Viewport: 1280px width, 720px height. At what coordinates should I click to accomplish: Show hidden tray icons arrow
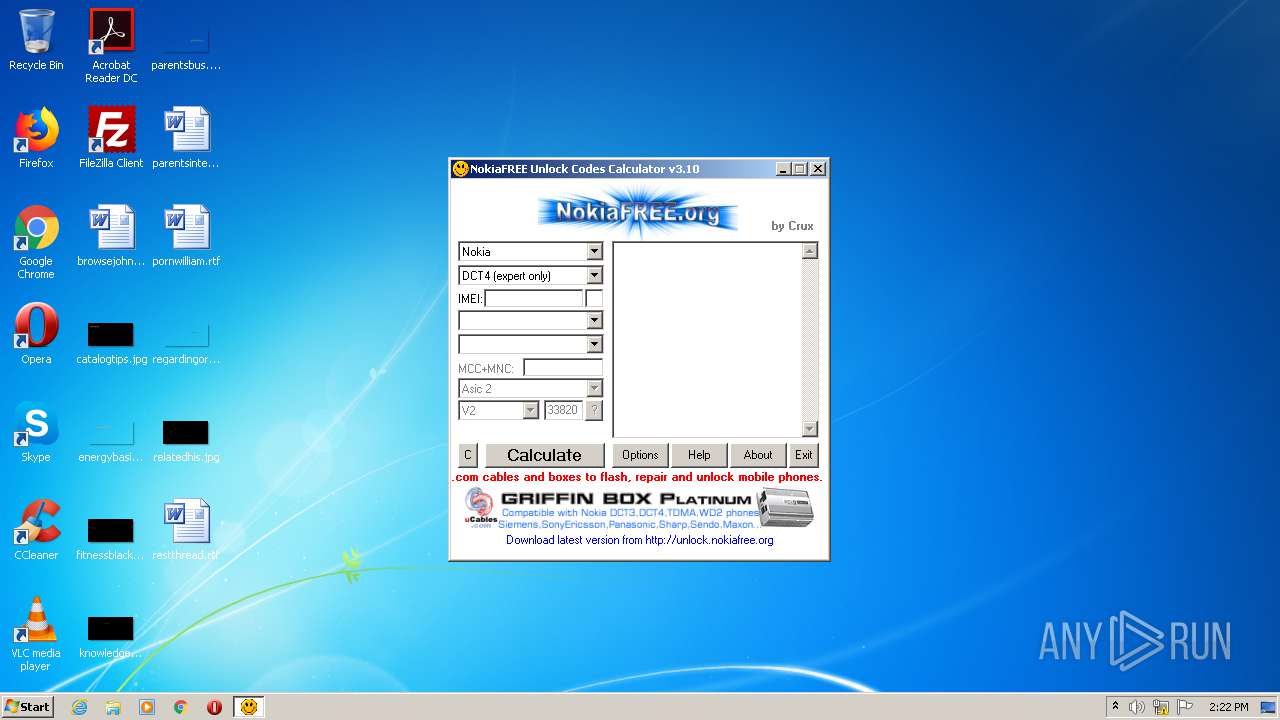tap(1115, 707)
